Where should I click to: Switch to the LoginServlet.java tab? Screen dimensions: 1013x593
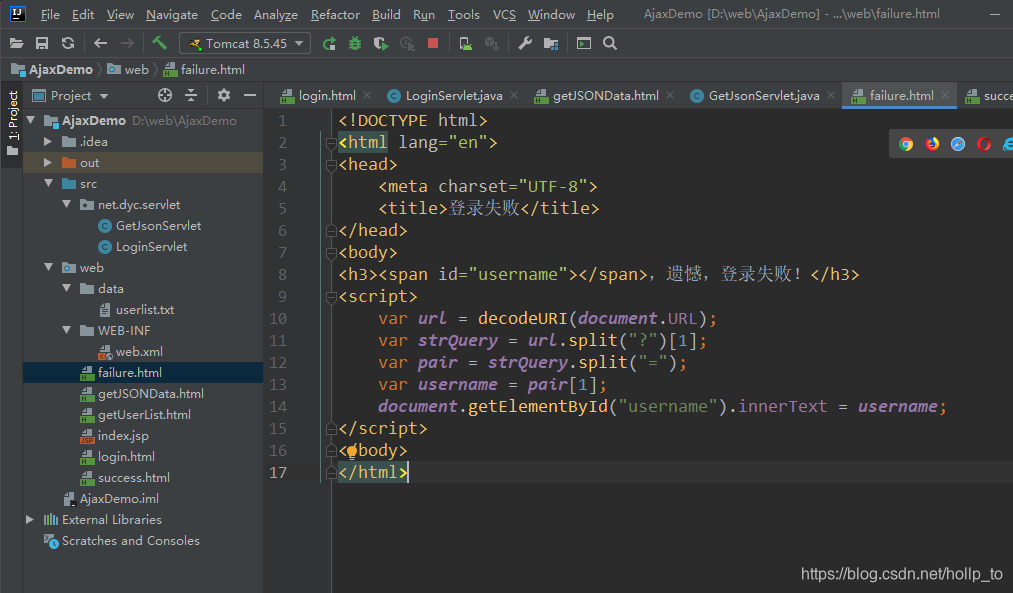point(454,96)
